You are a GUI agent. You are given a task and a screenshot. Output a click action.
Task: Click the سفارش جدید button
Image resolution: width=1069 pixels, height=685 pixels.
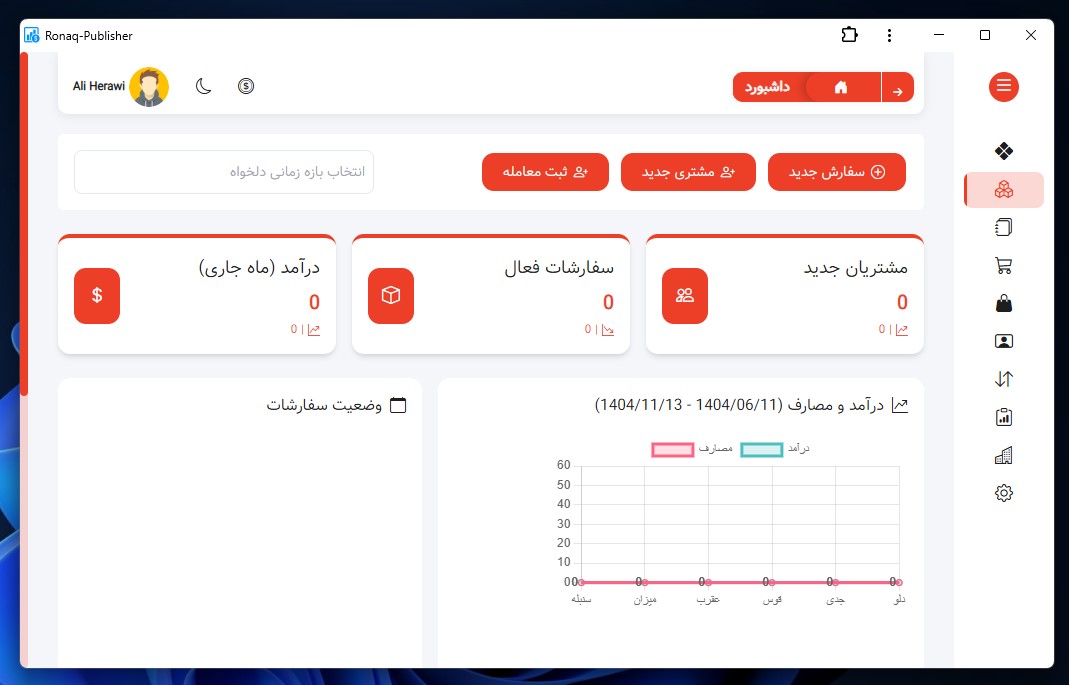836,171
